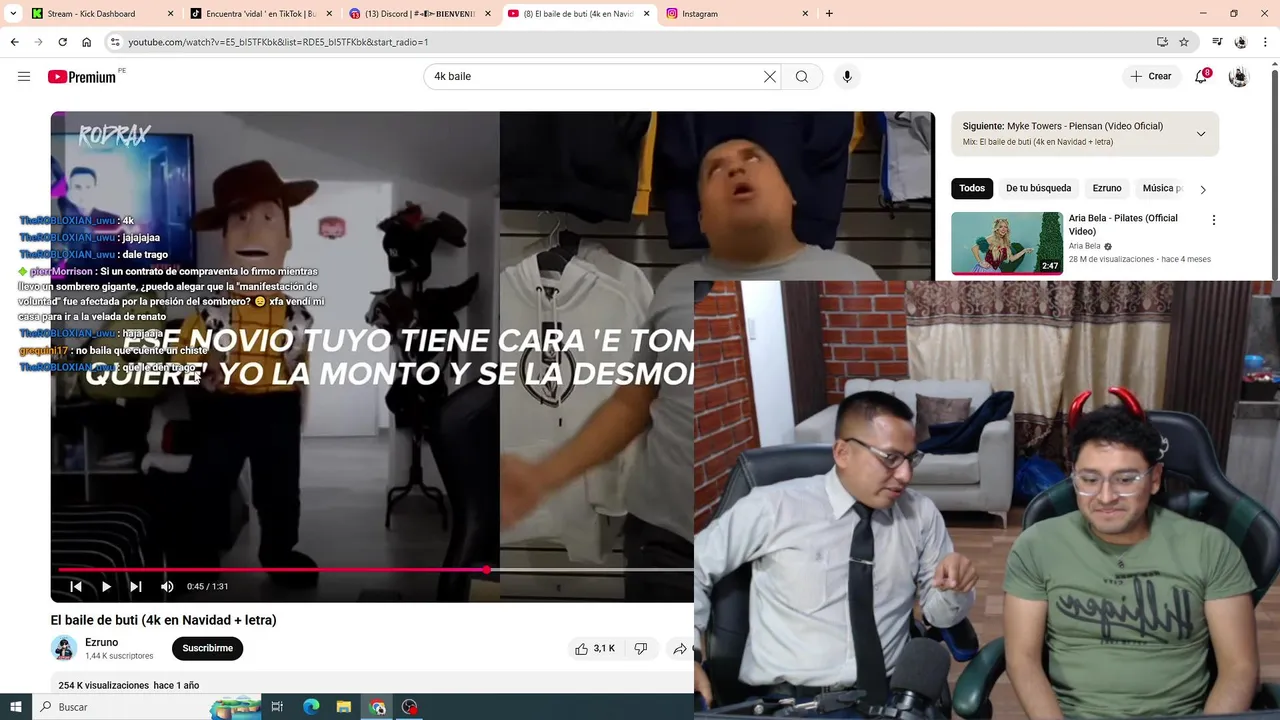Open the Chrome profile avatar
The height and width of the screenshot is (720, 1280).
1241,42
